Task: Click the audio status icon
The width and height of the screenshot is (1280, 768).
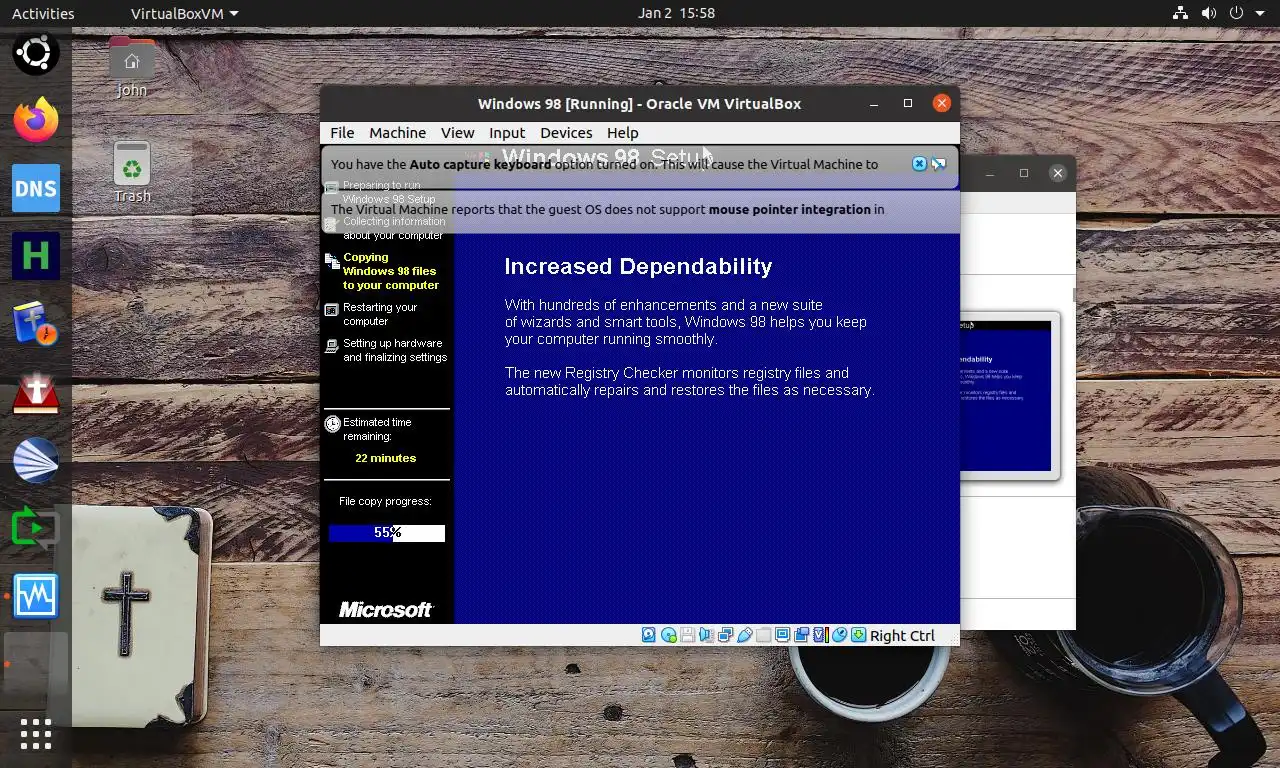Action: [707, 635]
